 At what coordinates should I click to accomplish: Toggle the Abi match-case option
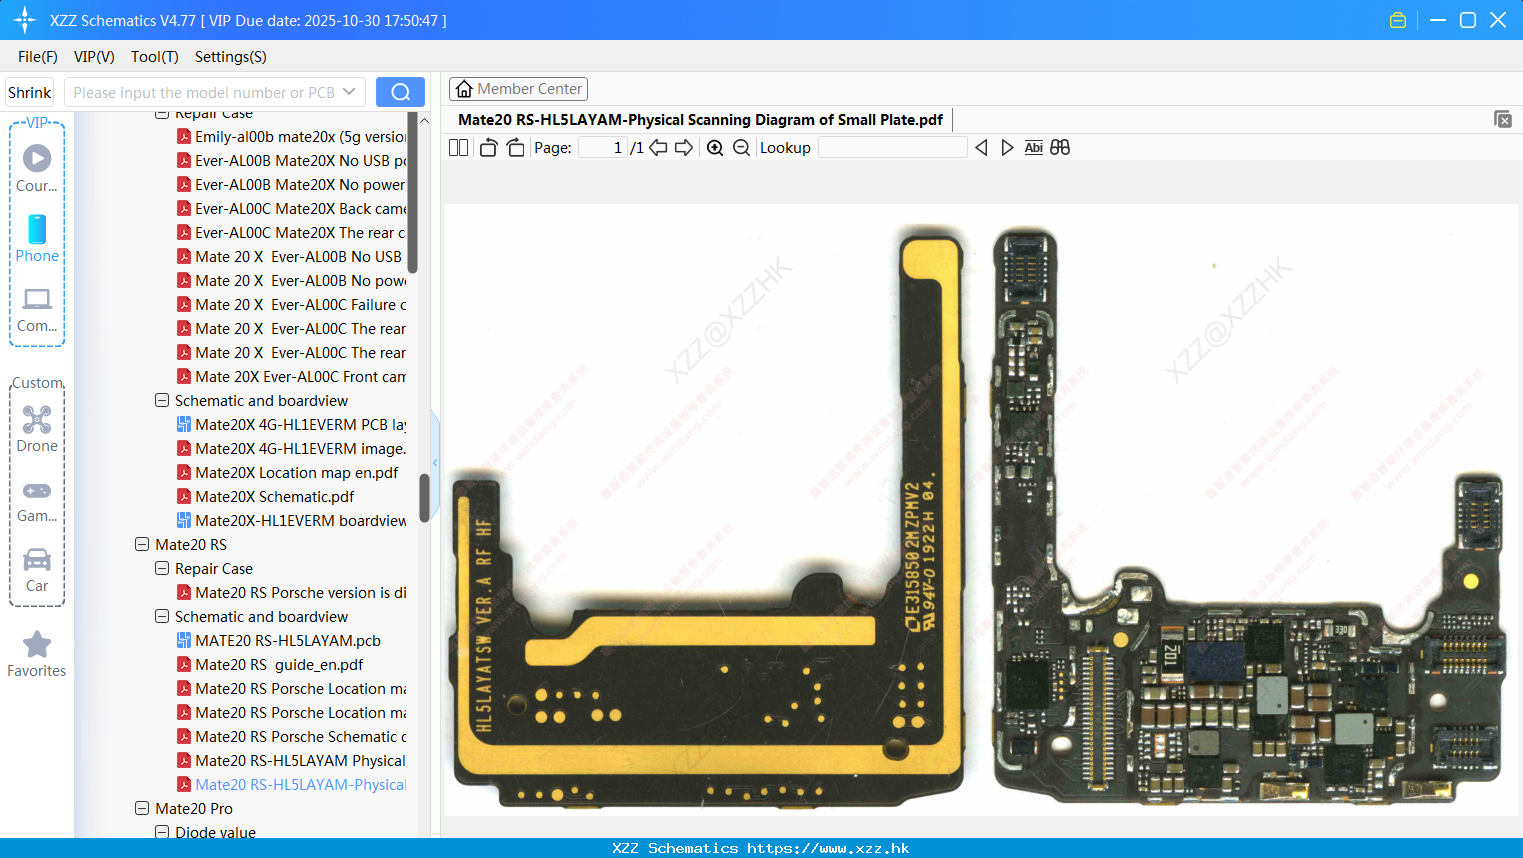pyautogui.click(x=1033, y=147)
